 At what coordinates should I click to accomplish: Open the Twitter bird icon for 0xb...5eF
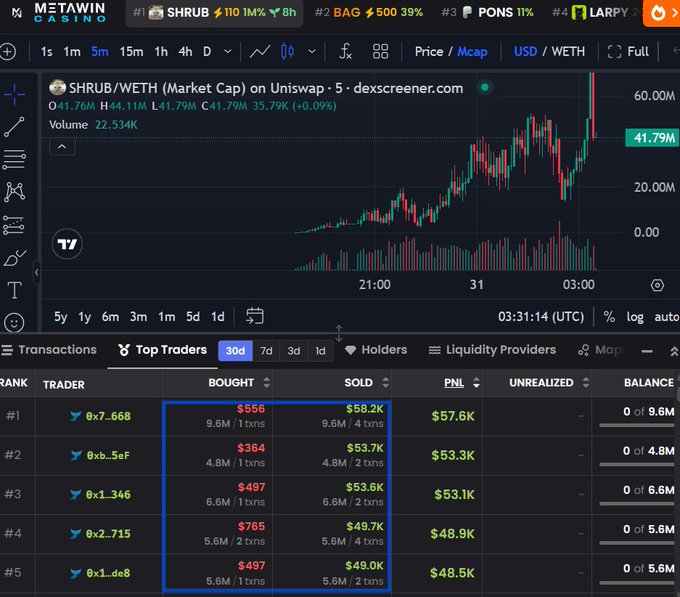point(76,455)
